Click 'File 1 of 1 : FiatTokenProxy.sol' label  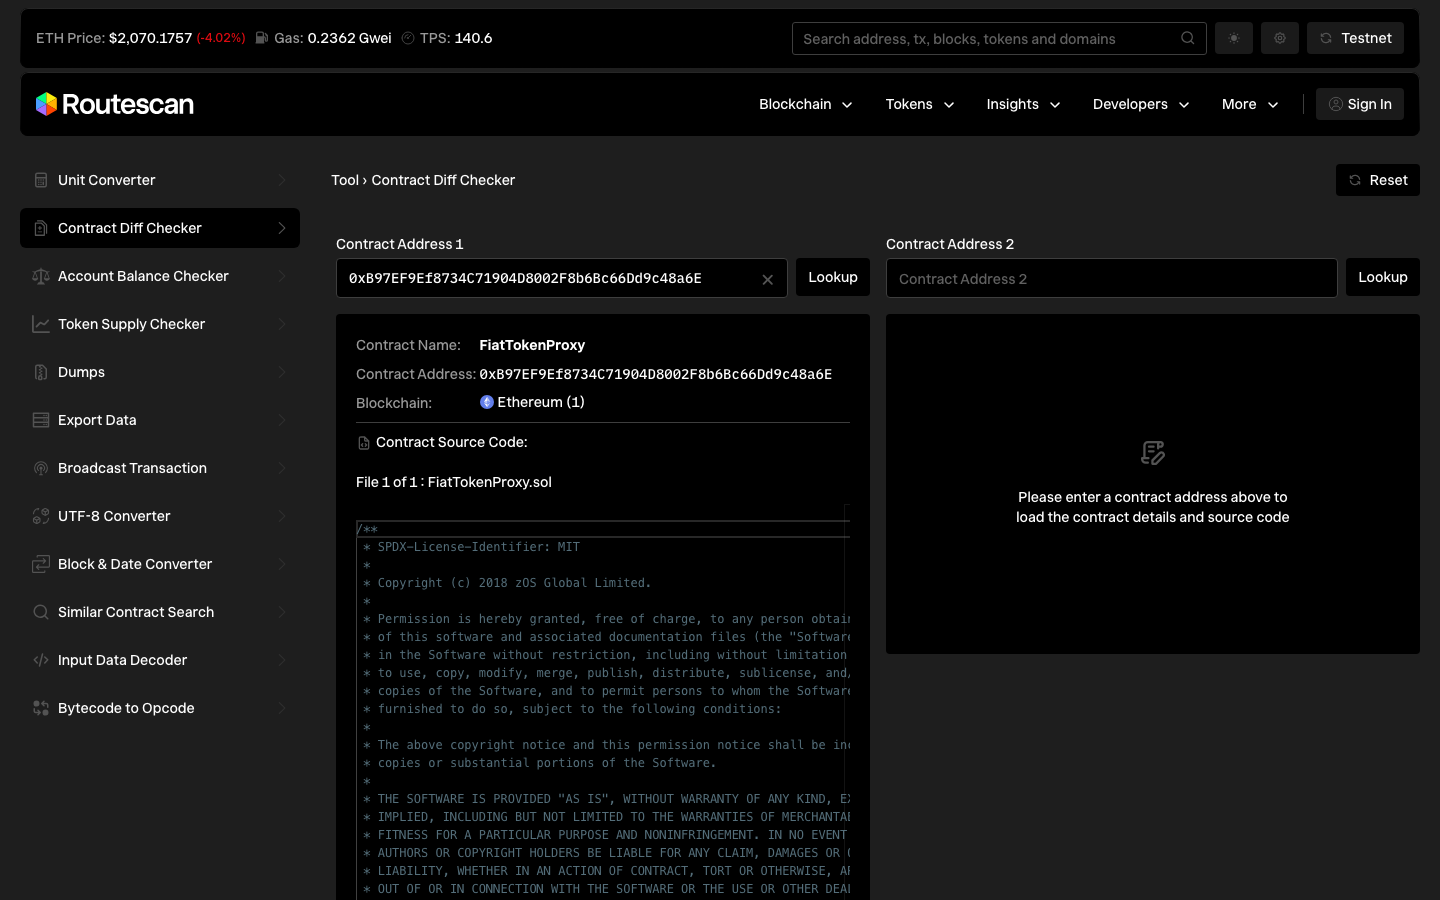point(454,482)
